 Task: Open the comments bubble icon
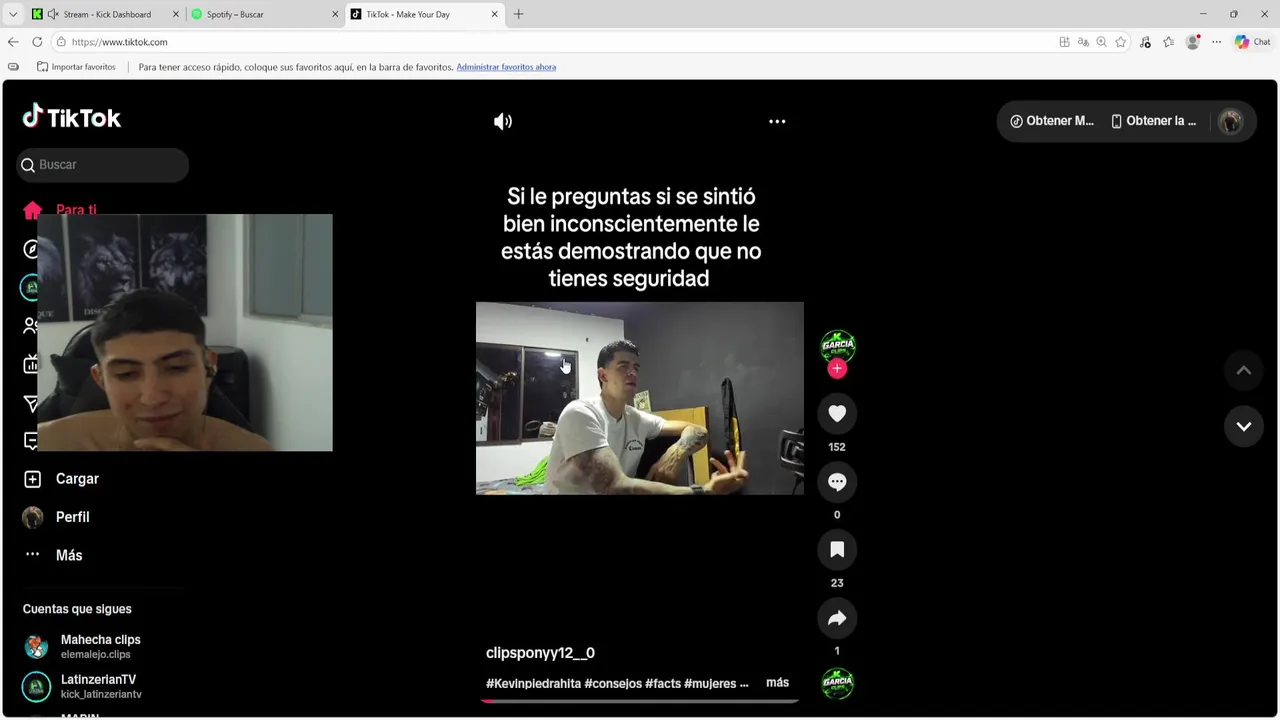(837, 482)
